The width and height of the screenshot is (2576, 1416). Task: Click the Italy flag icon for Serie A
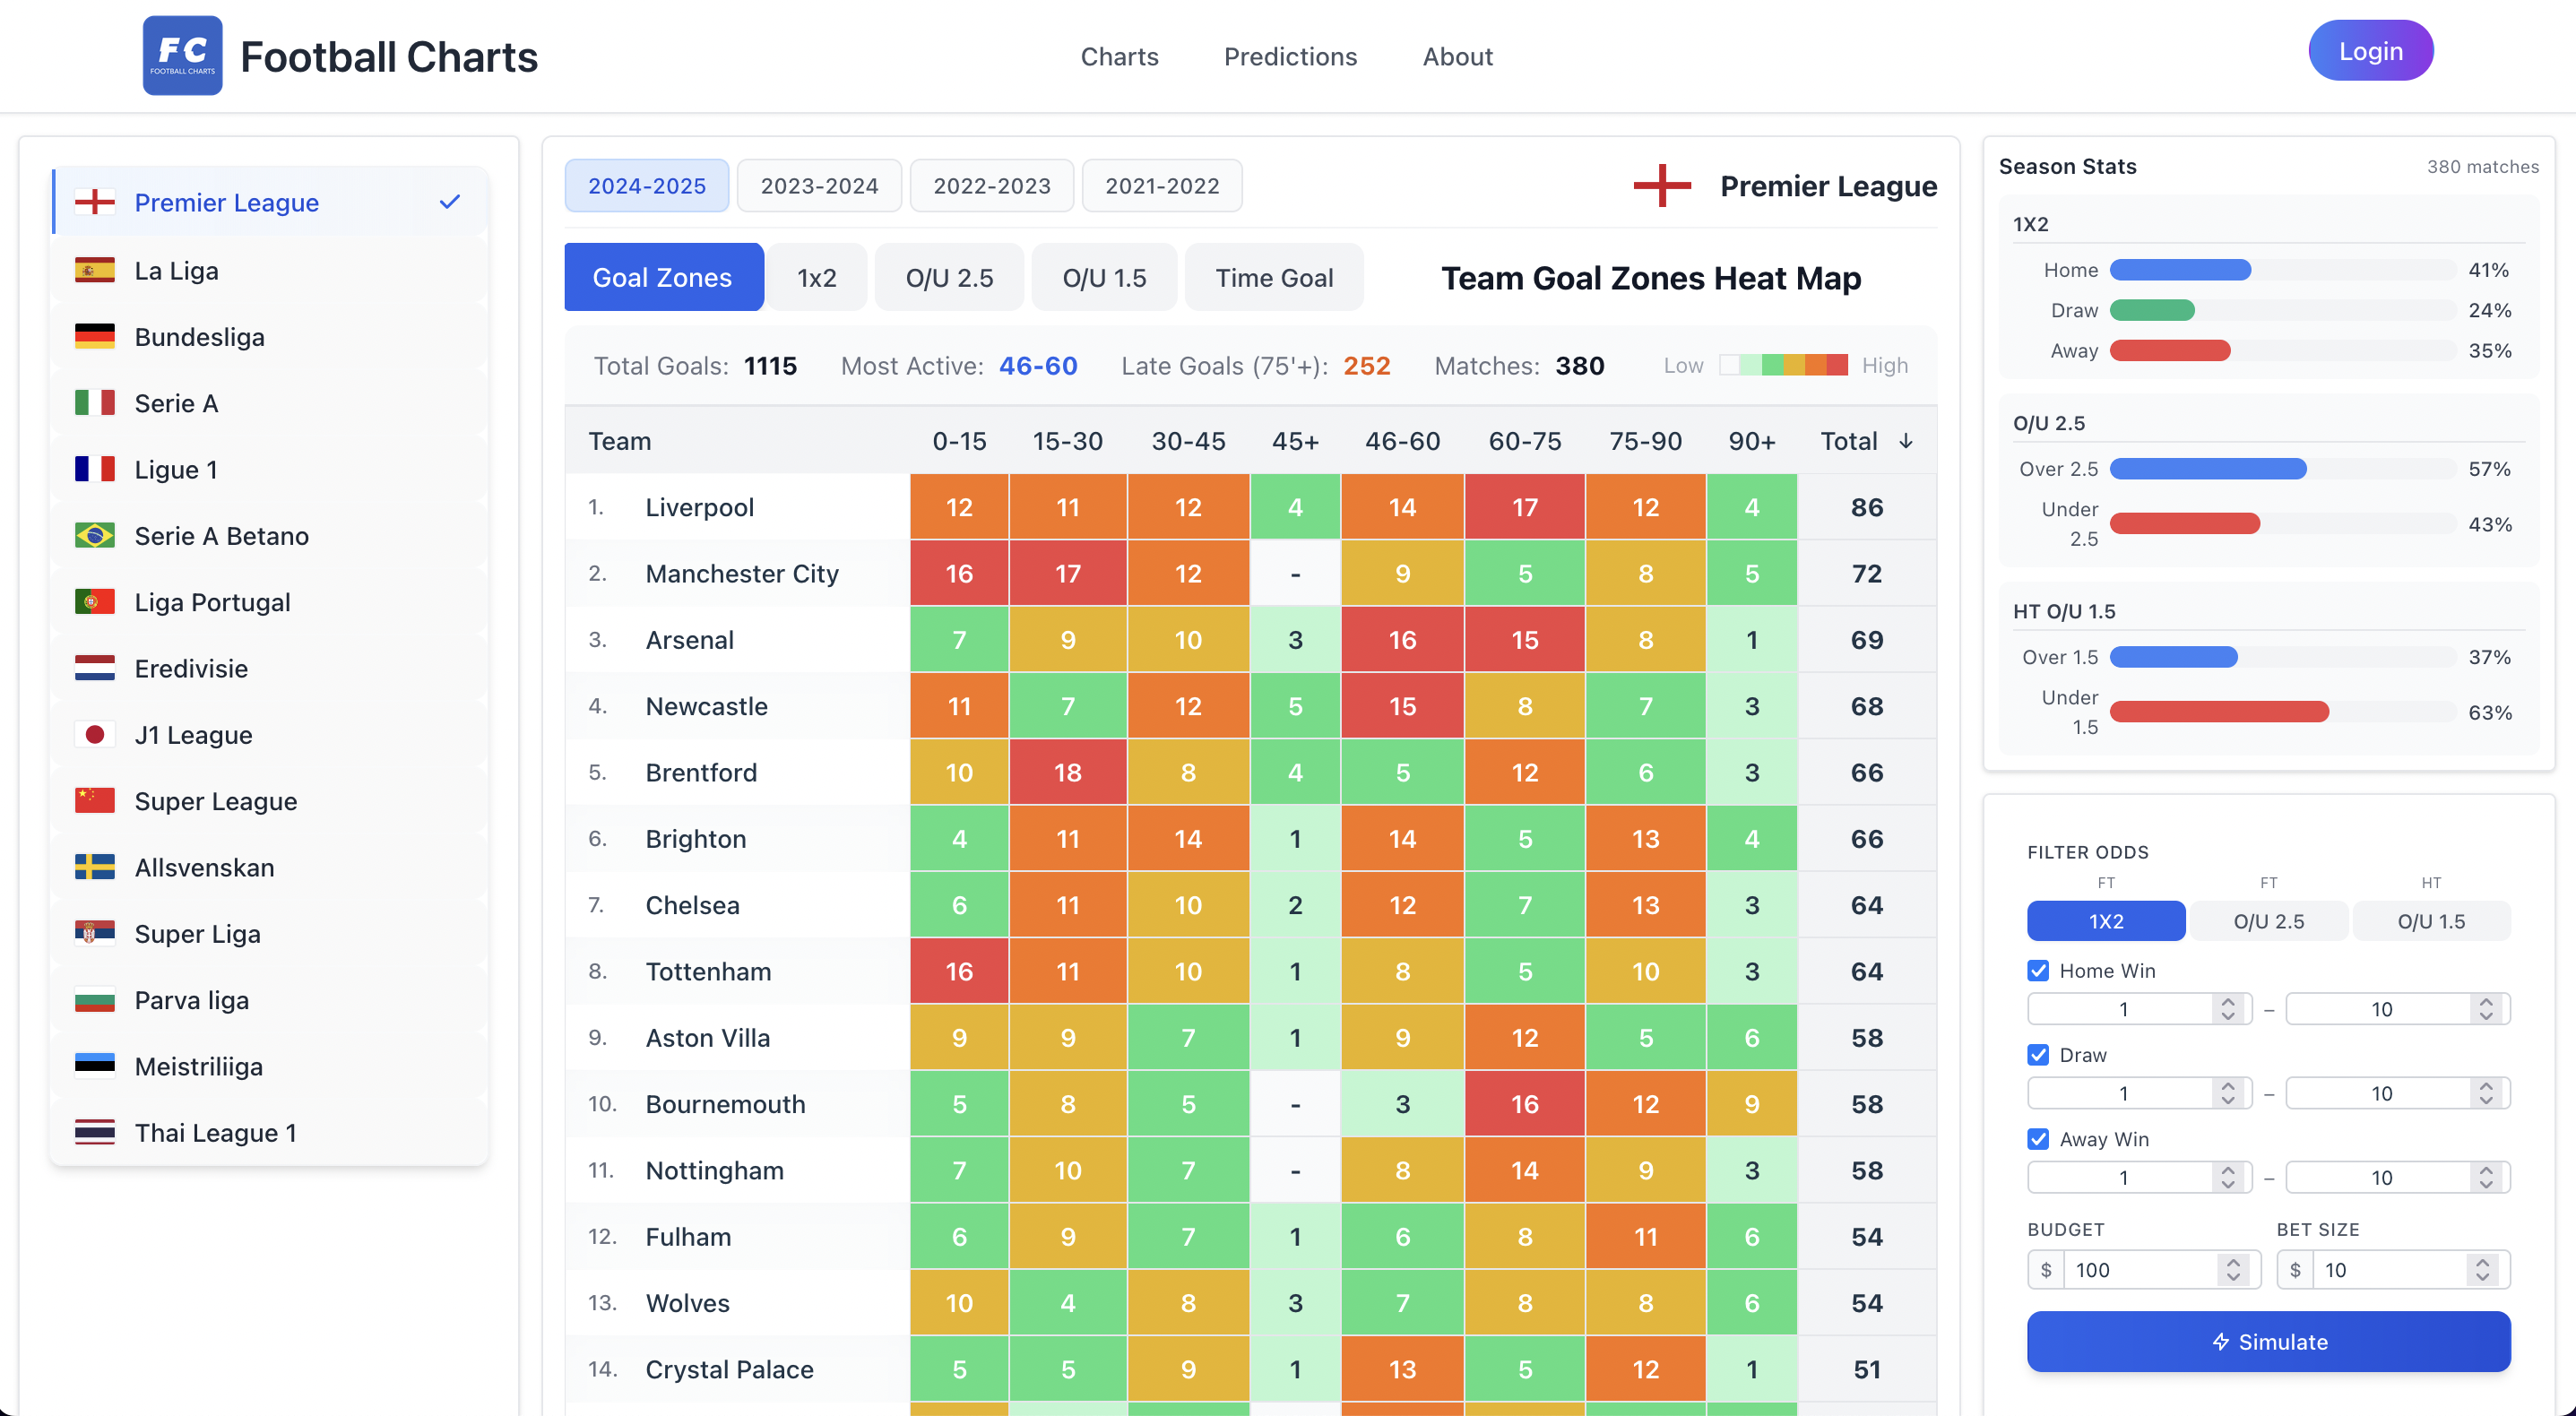point(95,403)
